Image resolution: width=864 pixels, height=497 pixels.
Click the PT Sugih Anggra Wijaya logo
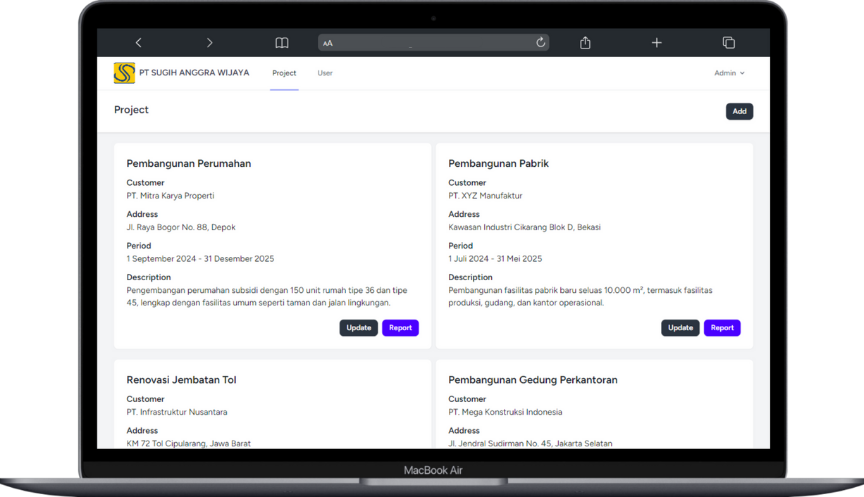tap(124, 73)
